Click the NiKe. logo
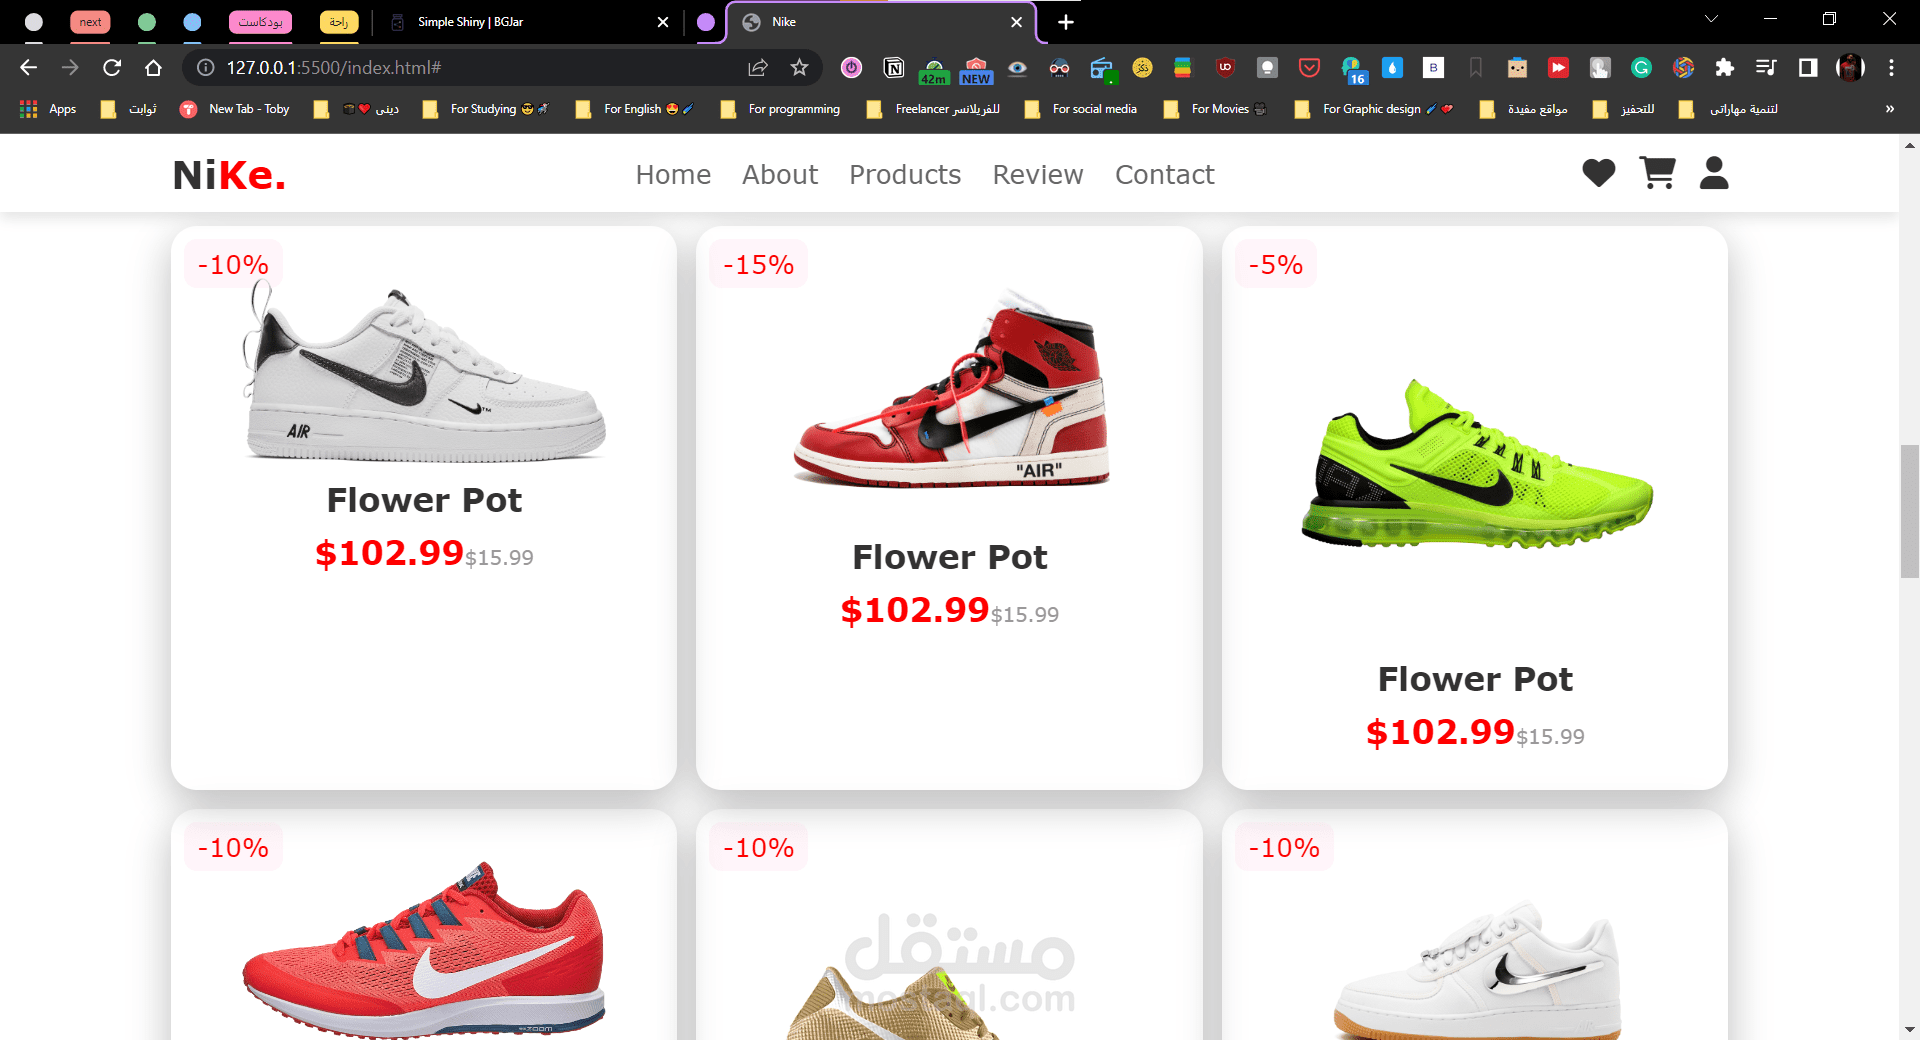Image resolution: width=1920 pixels, height=1040 pixels. pos(229,175)
